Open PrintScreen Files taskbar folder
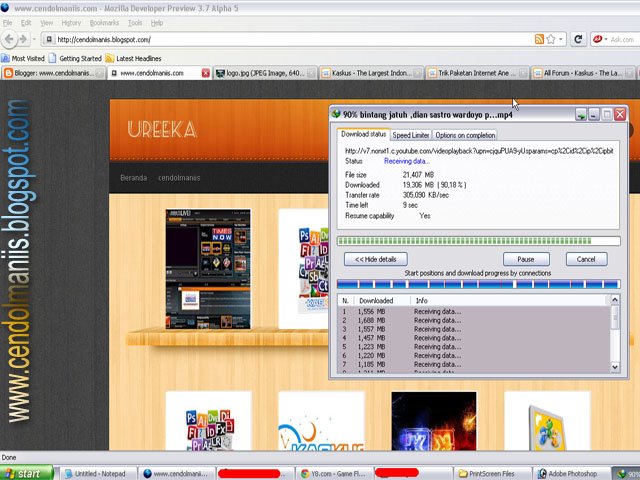640x480 pixels. click(x=492, y=473)
